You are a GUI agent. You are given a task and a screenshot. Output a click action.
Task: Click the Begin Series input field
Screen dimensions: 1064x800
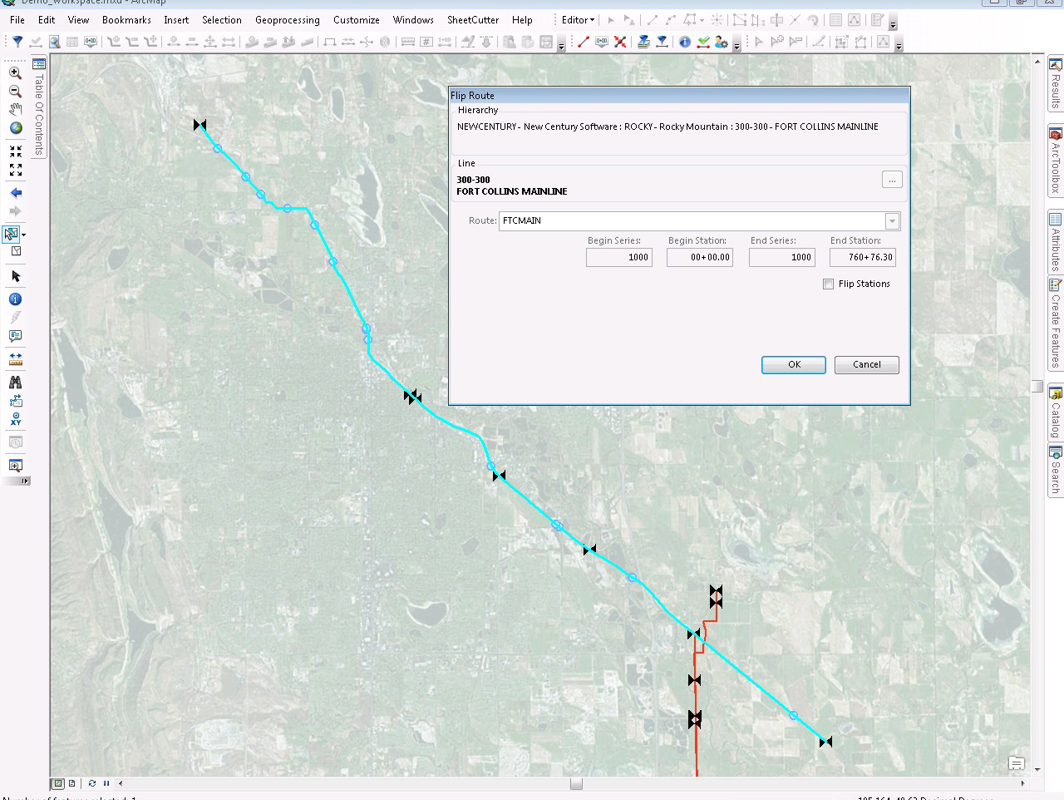pos(619,257)
